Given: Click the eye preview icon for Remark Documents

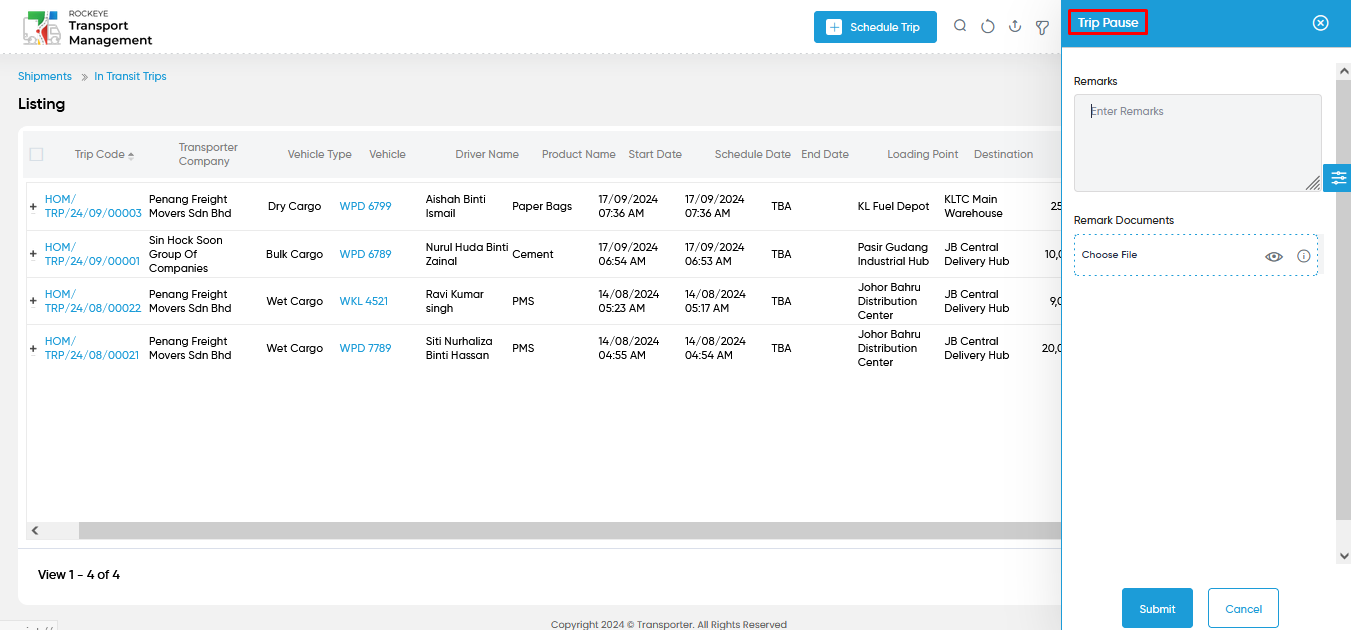Looking at the screenshot, I should pyautogui.click(x=1274, y=256).
